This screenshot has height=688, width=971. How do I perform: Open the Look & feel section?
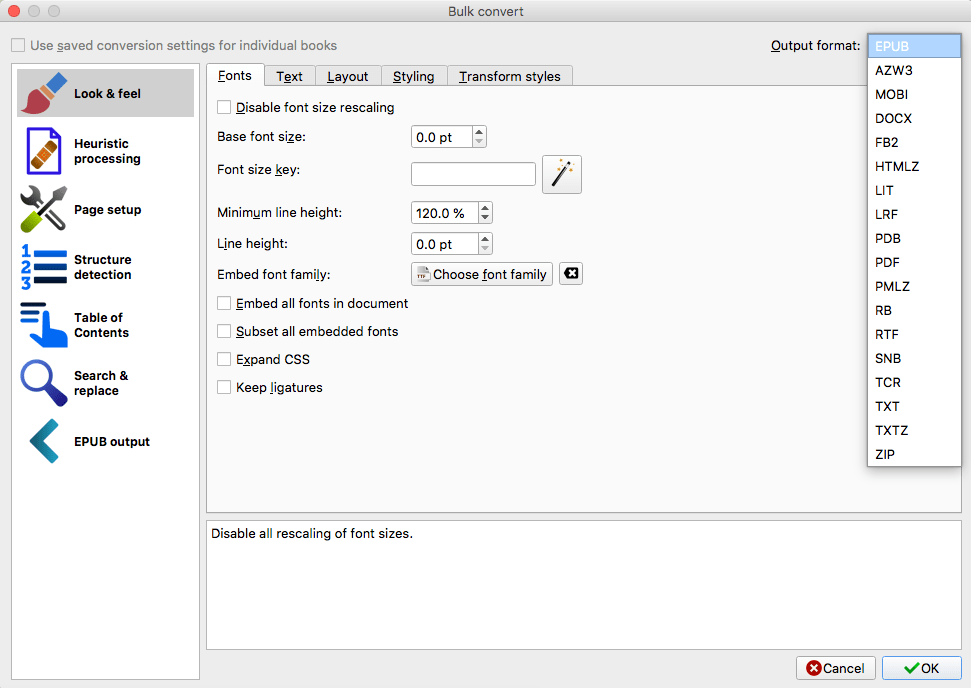click(x=105, y=93)
